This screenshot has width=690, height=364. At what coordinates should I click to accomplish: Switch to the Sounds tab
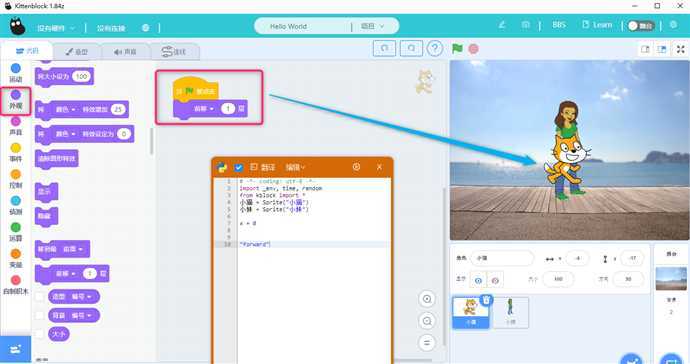(125, 52)
